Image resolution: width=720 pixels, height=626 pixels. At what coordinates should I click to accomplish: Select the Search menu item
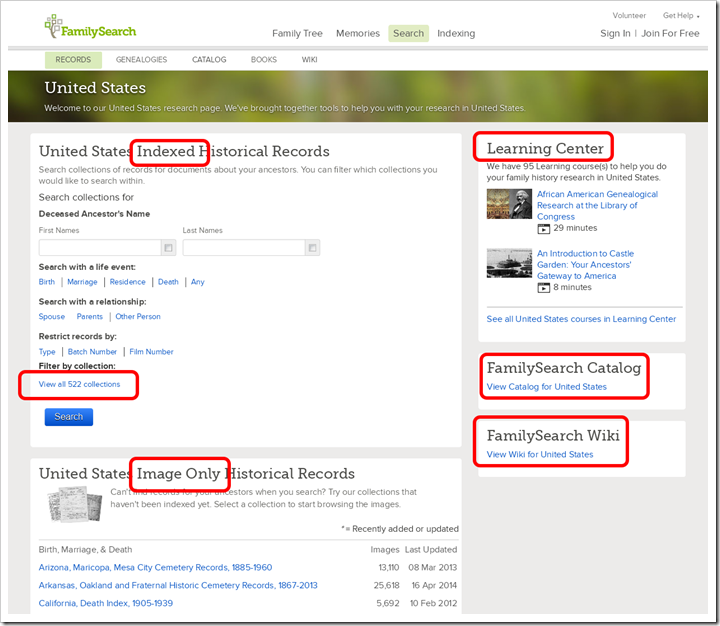408,34
